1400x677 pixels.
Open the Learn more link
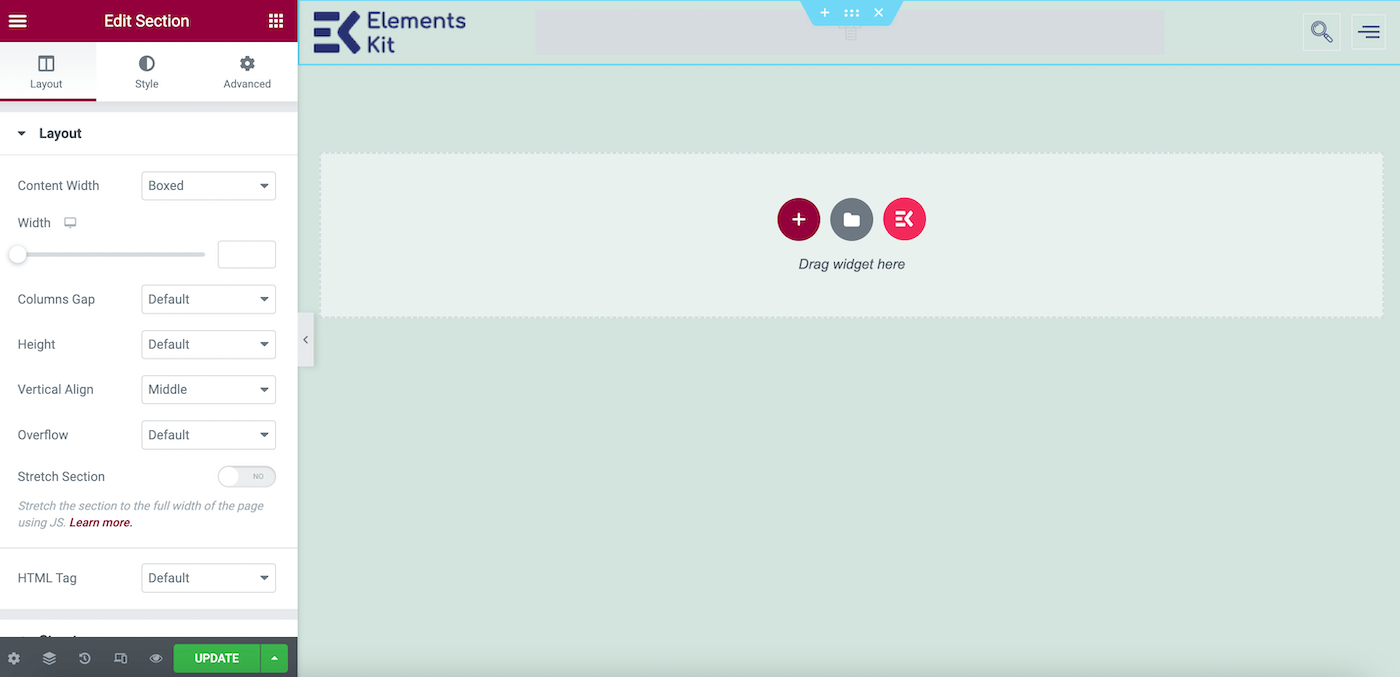point(101,523)
